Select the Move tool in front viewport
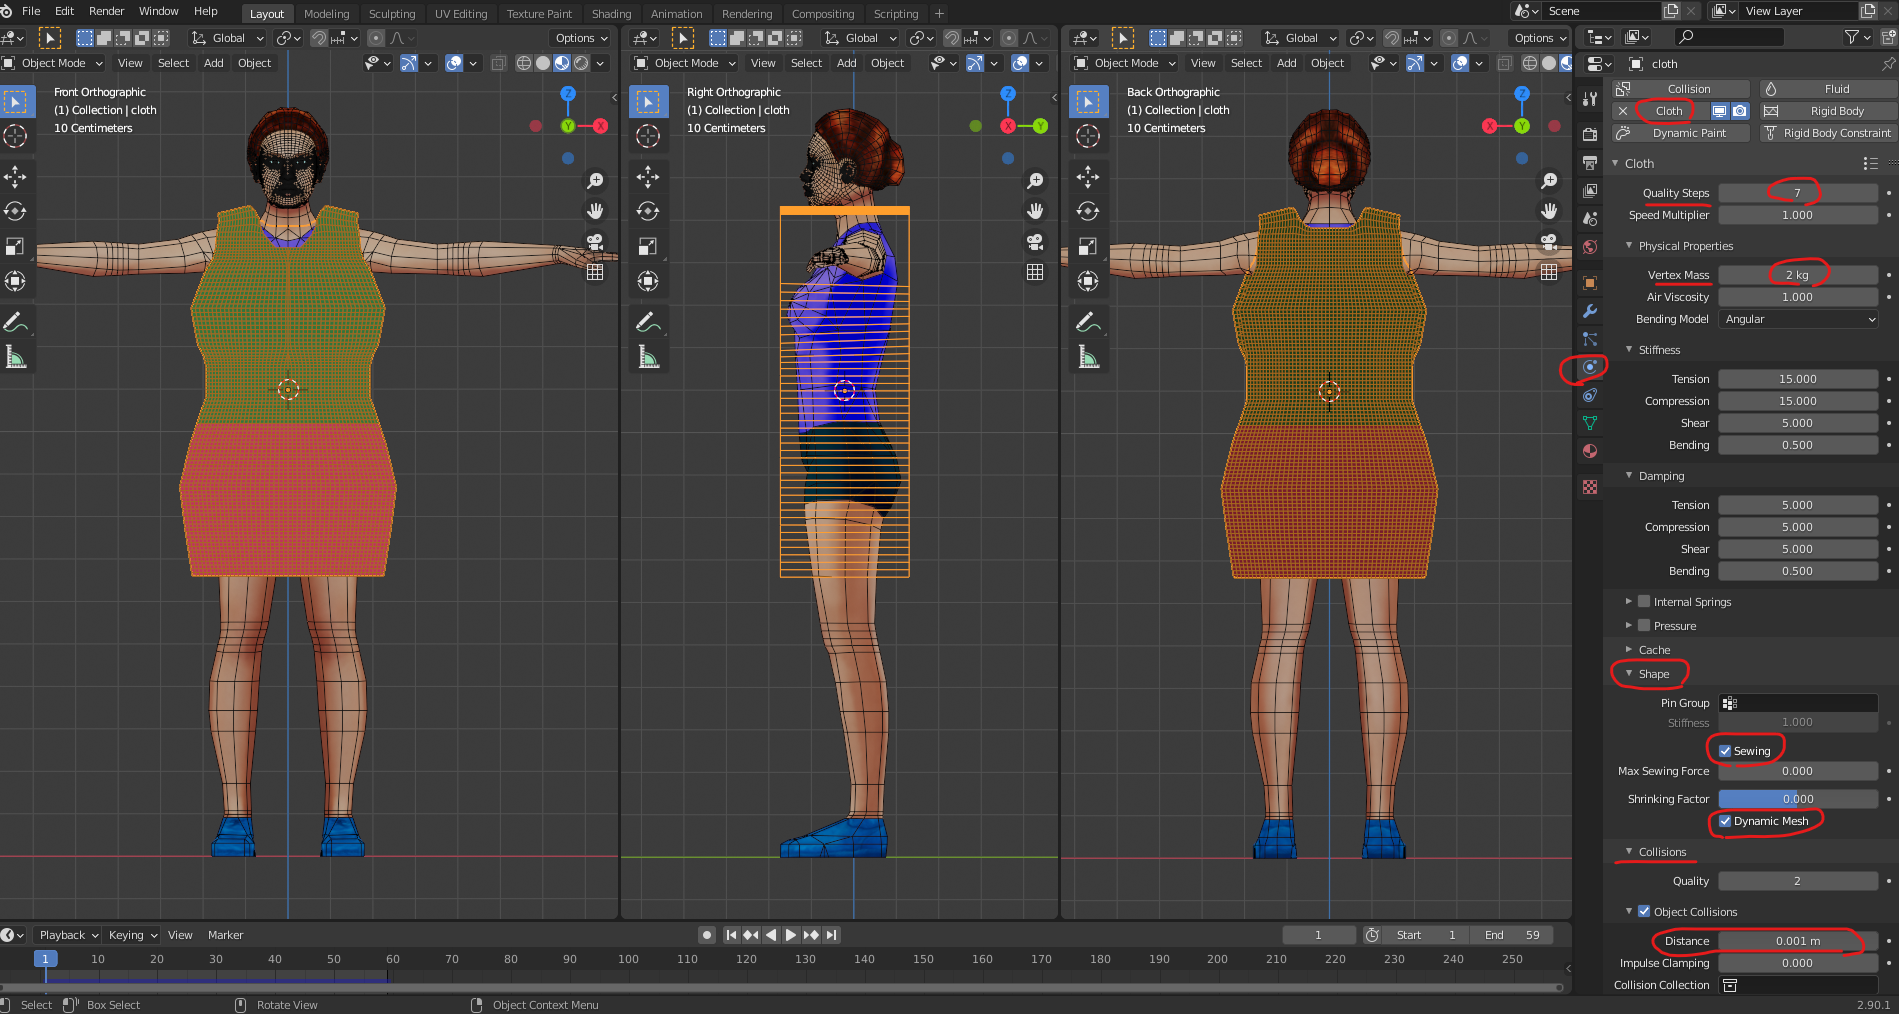Viewport: 1899px width, 1014px height. tap(15, 178)
